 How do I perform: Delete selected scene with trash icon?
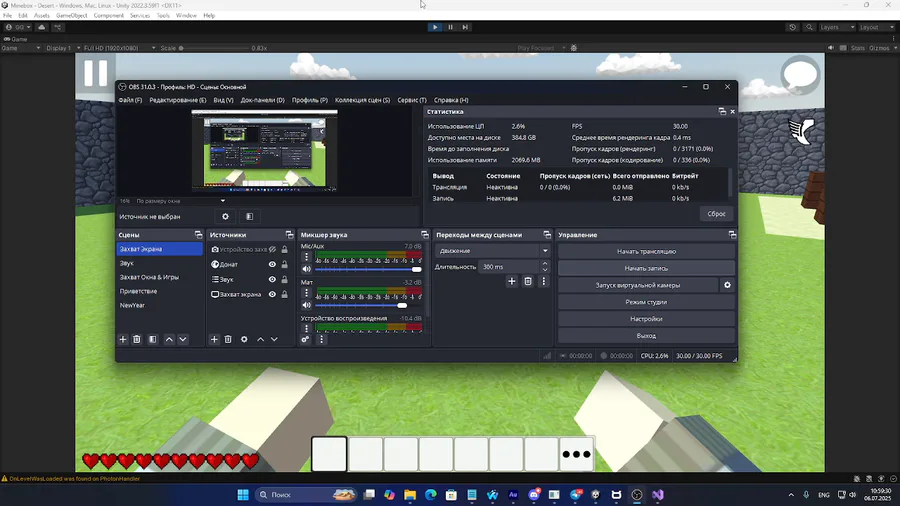pos(137,340)
